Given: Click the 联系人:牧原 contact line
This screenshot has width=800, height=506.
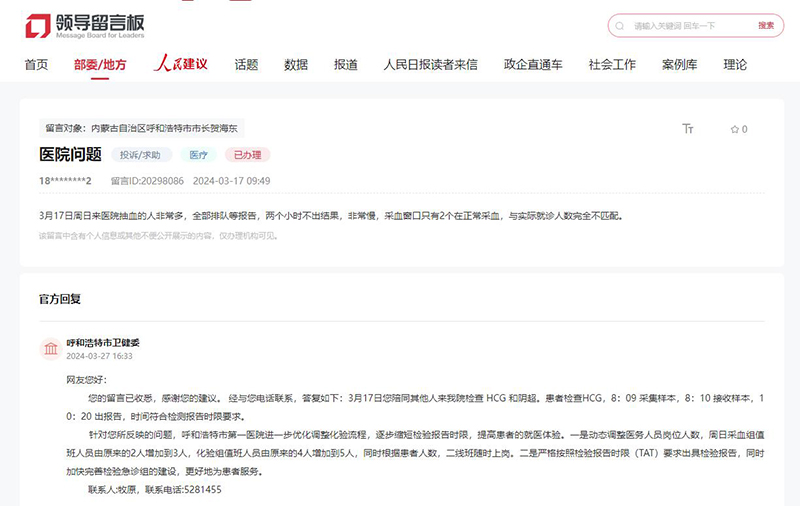Looking at the screenshot, I should (x=155, y=490).
